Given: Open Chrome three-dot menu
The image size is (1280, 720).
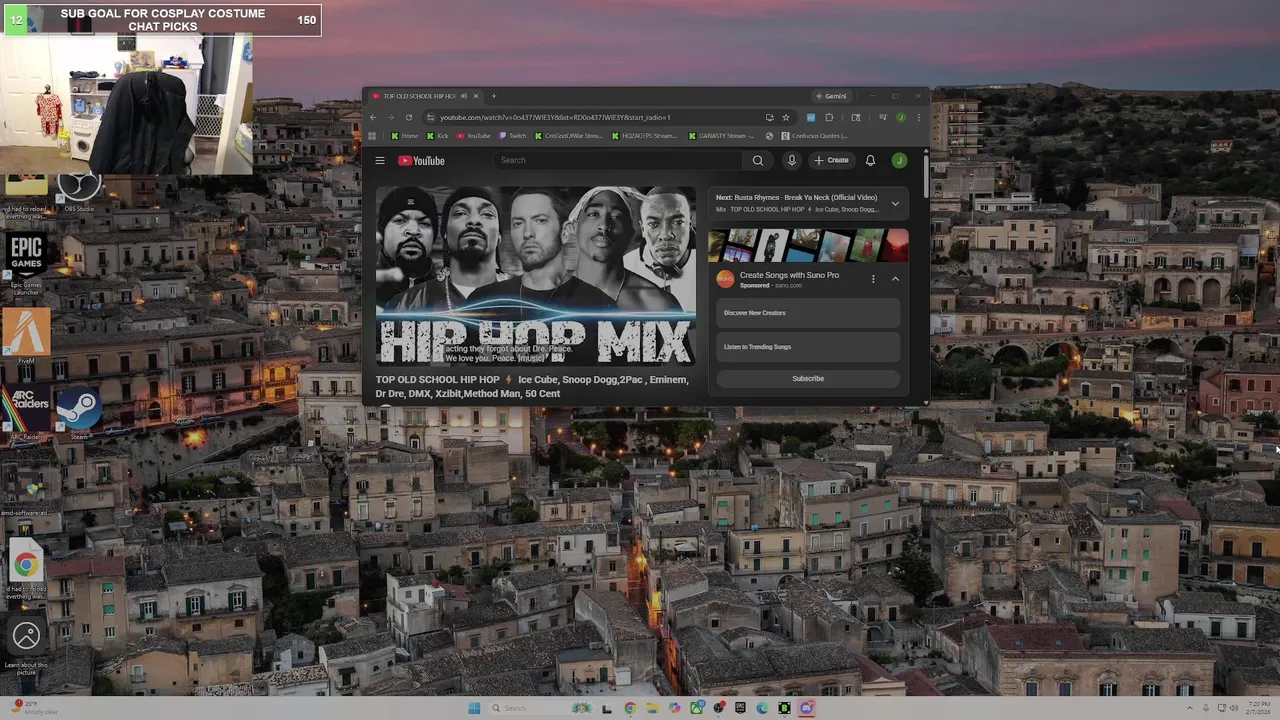Looking at the screenshot, I should (918, 117).
